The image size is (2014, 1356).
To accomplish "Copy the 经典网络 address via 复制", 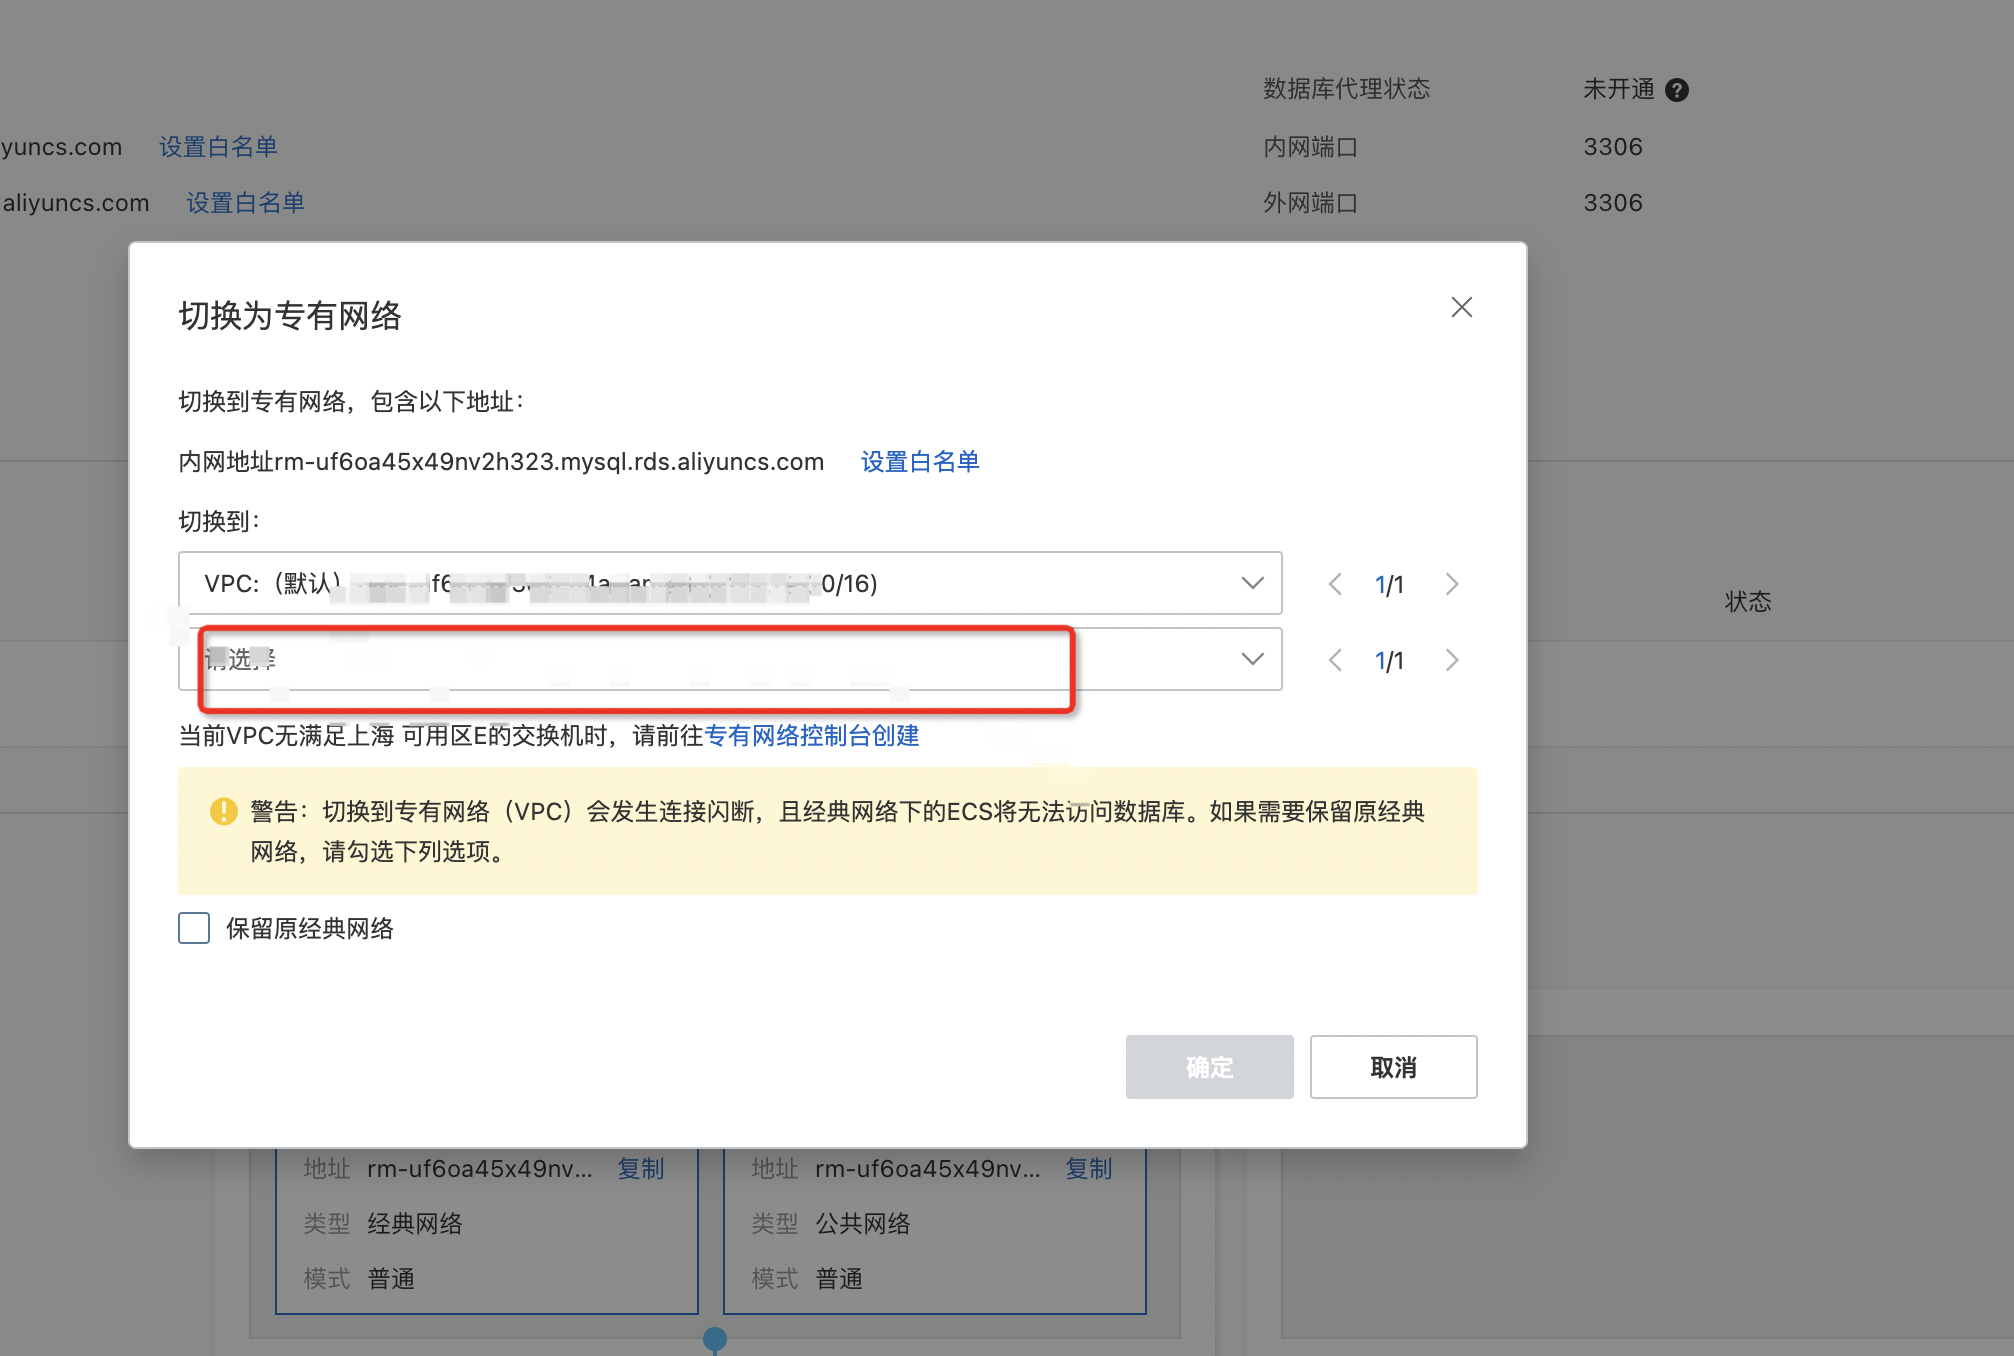I will click(x=640, y=1168).
